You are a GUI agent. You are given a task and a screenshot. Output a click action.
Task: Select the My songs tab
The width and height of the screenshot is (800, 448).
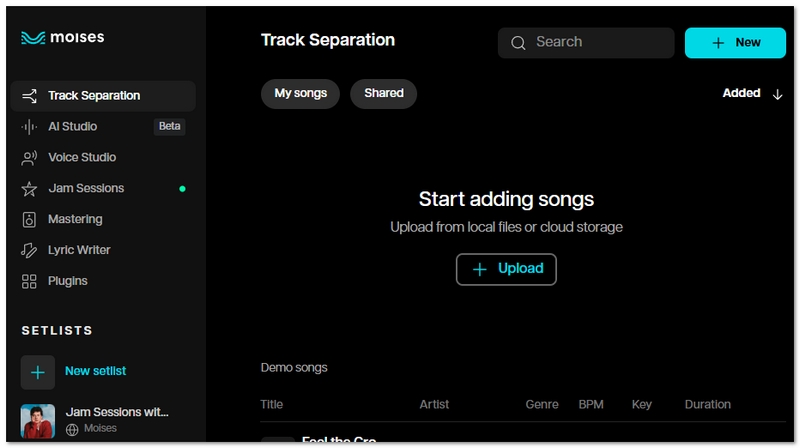300,94
